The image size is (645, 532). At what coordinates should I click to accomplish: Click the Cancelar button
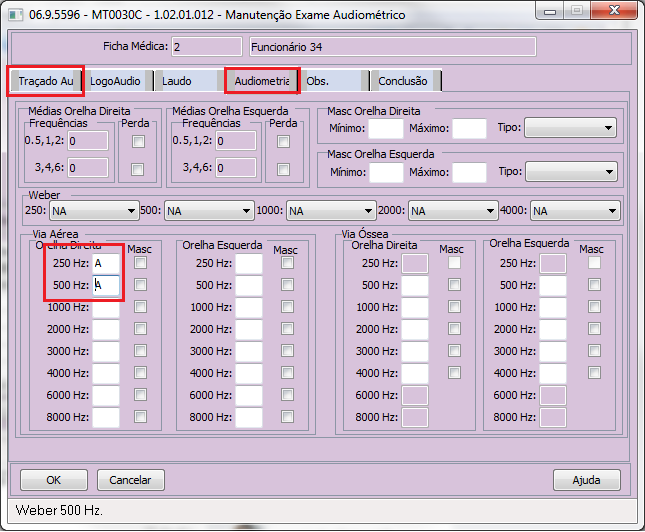coord(130,480)
